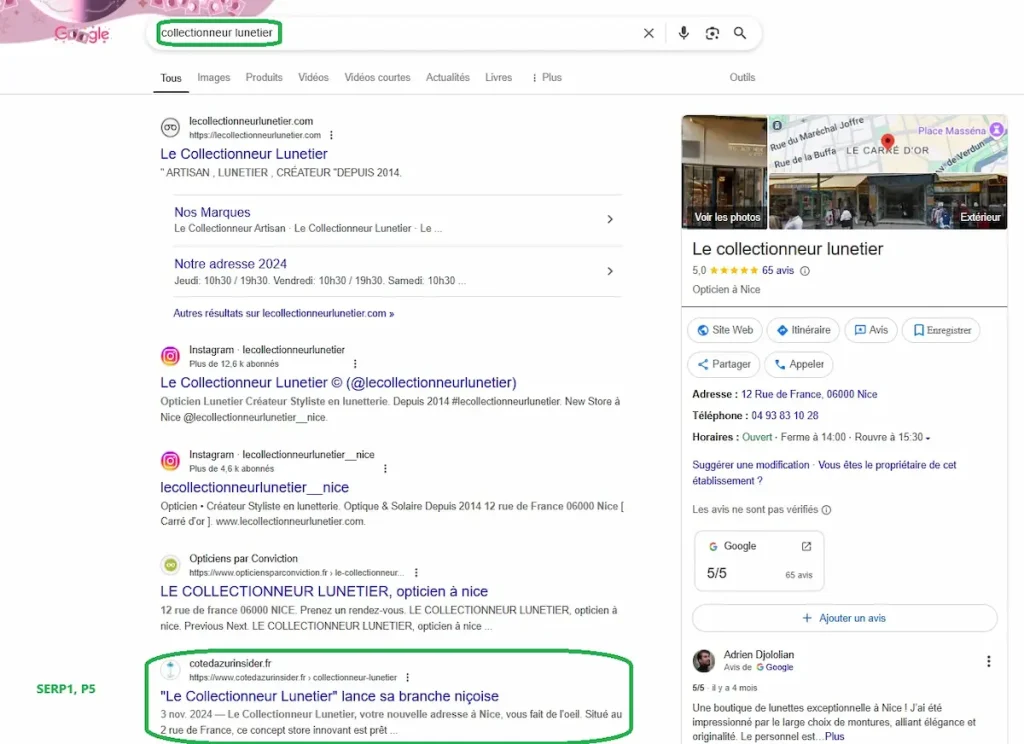The height and width of the screenshot is (744, 1024).
Task: Open Voir les photos thumbnail
Action: pyautogui.click(x=725, y=172)
